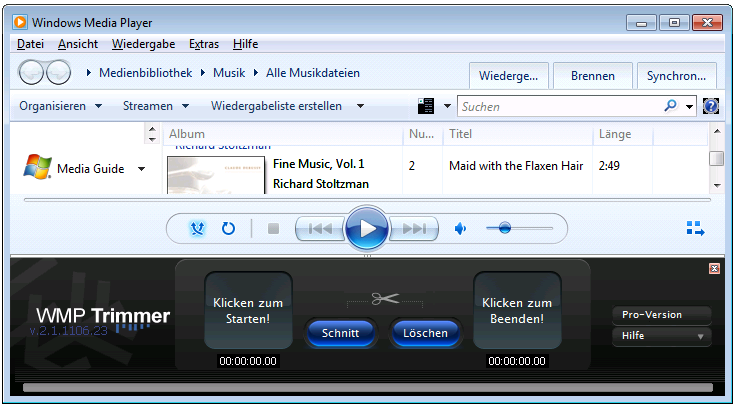Expand the arrow before Alle Musikdateien
The width and height of the screenshot is (734, 408).
pos(256,73)
